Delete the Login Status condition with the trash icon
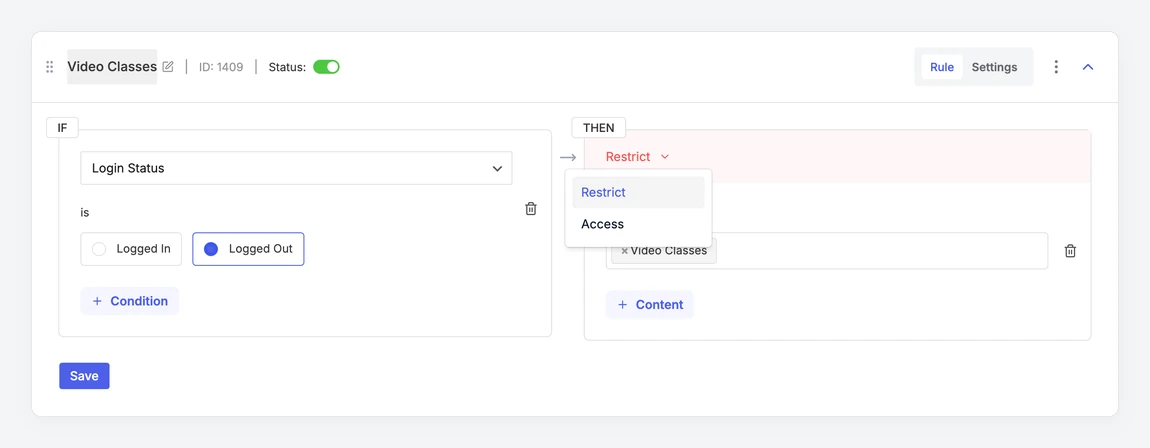 [x=531, y=209]
